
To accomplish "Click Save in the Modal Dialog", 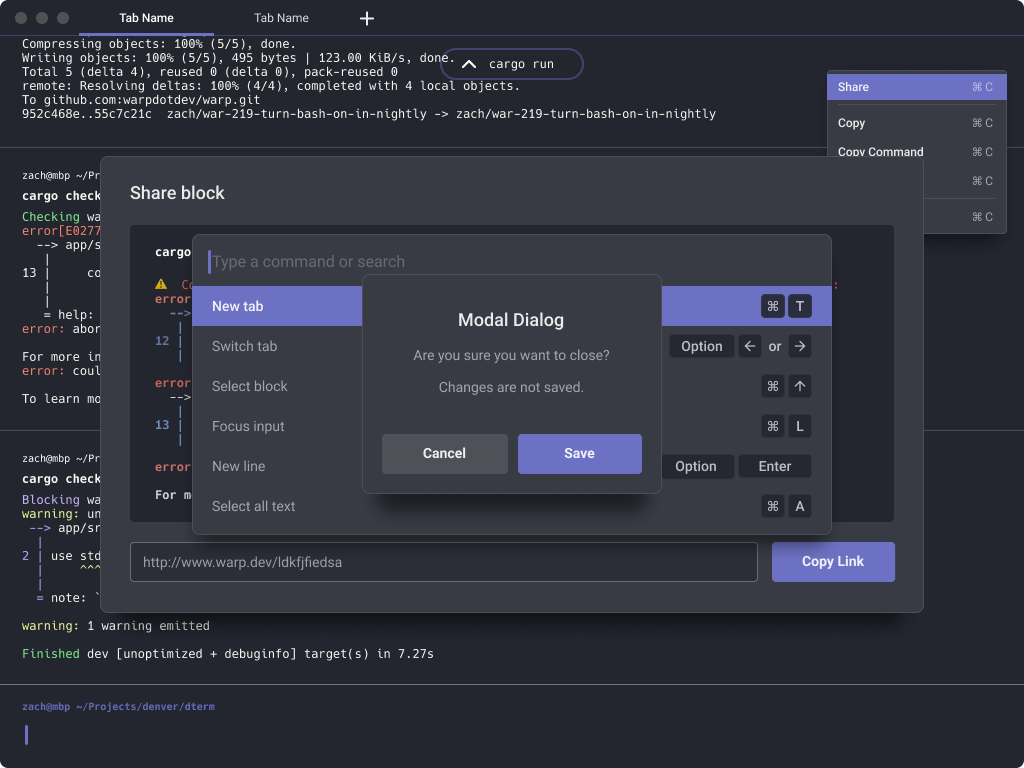I will 580,453.
